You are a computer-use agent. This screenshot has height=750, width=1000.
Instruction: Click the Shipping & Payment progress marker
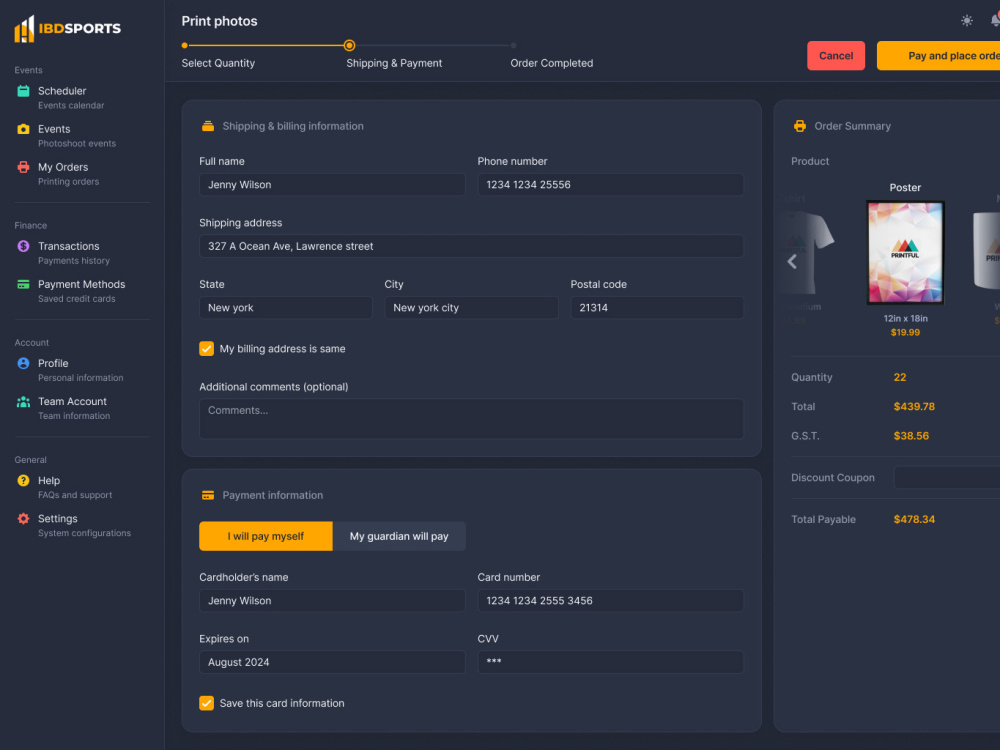click(349, 46)
